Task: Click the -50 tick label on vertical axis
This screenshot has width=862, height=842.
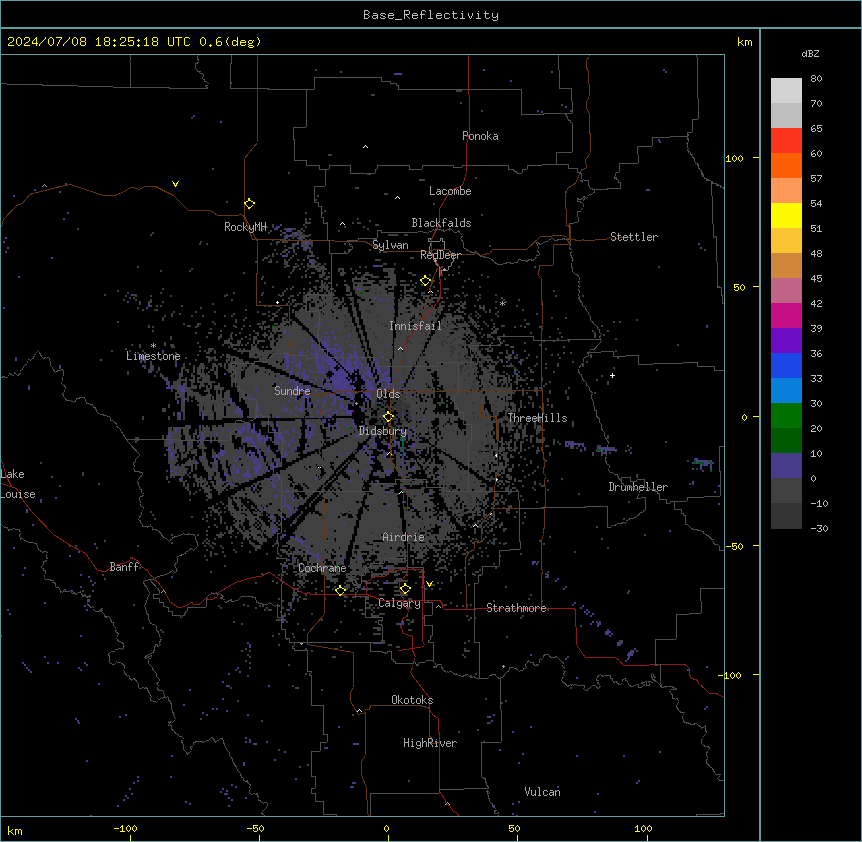Action: coord(734,546)
